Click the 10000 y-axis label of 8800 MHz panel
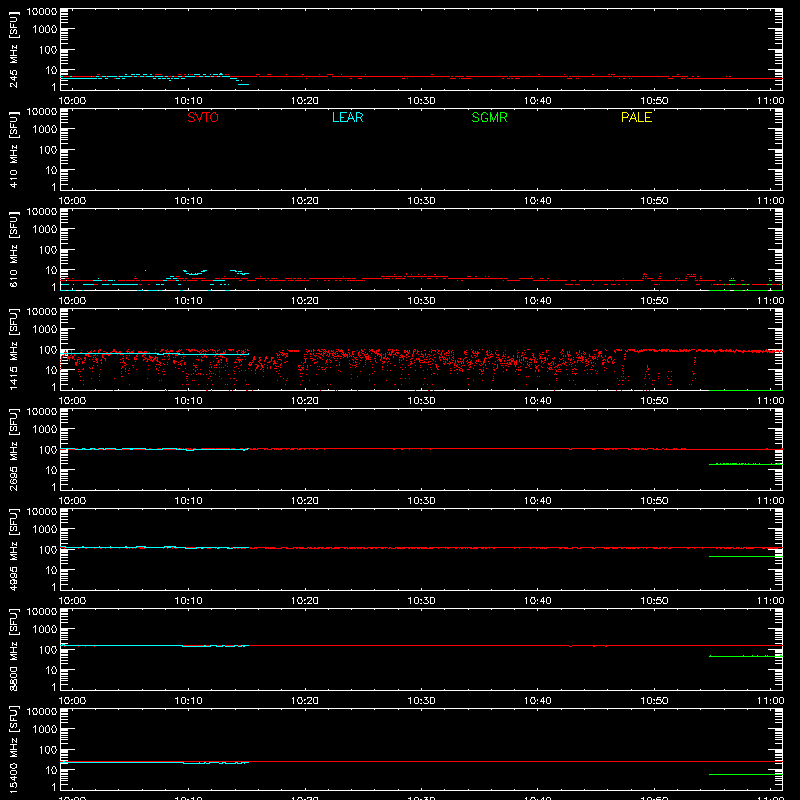This screenshot has height=800, width=800. [x=42, y=612]
